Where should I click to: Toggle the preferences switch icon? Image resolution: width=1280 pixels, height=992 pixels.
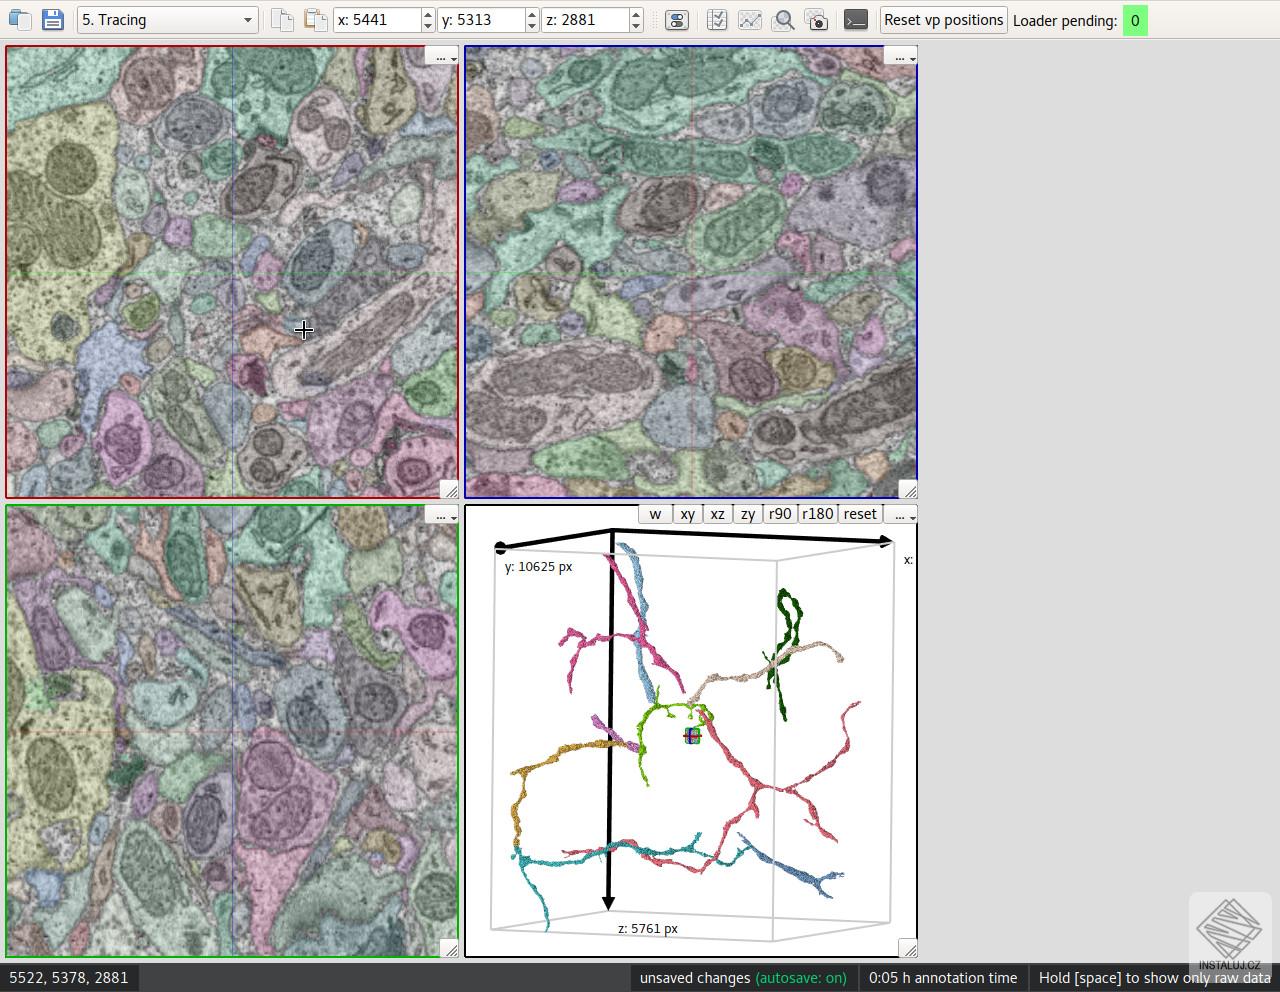(677, 20)
